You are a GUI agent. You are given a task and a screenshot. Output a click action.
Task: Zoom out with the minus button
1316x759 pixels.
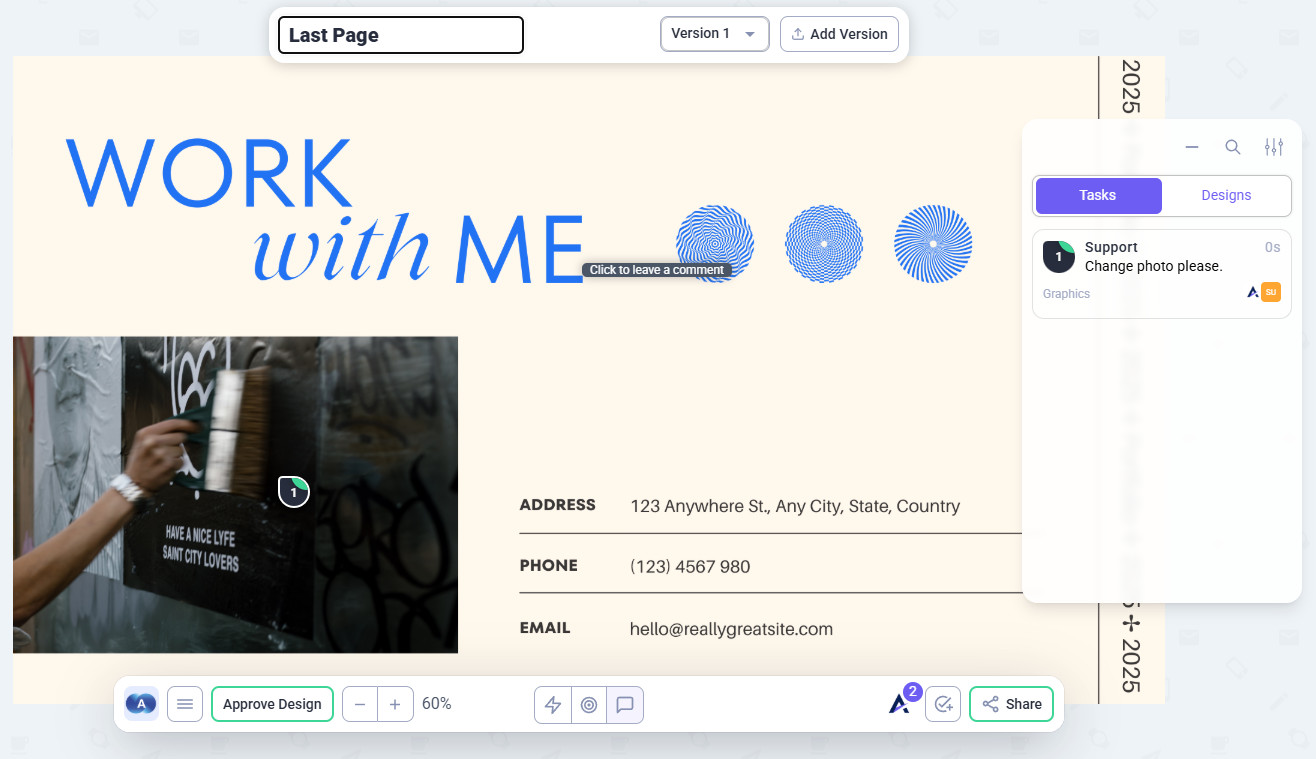click(360, 705)
